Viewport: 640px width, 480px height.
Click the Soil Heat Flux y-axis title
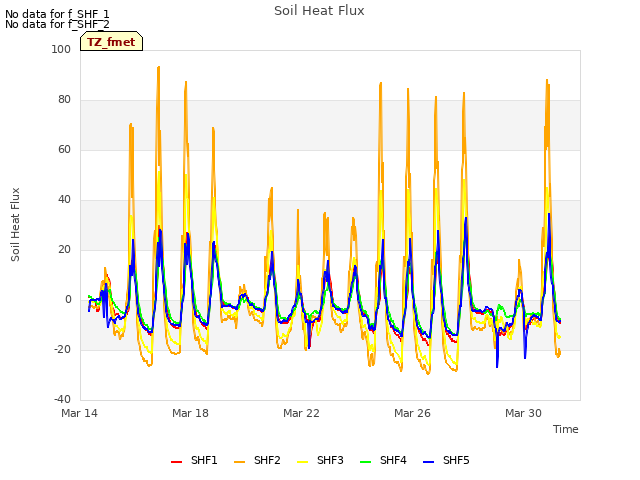click(x=15, y=224)
